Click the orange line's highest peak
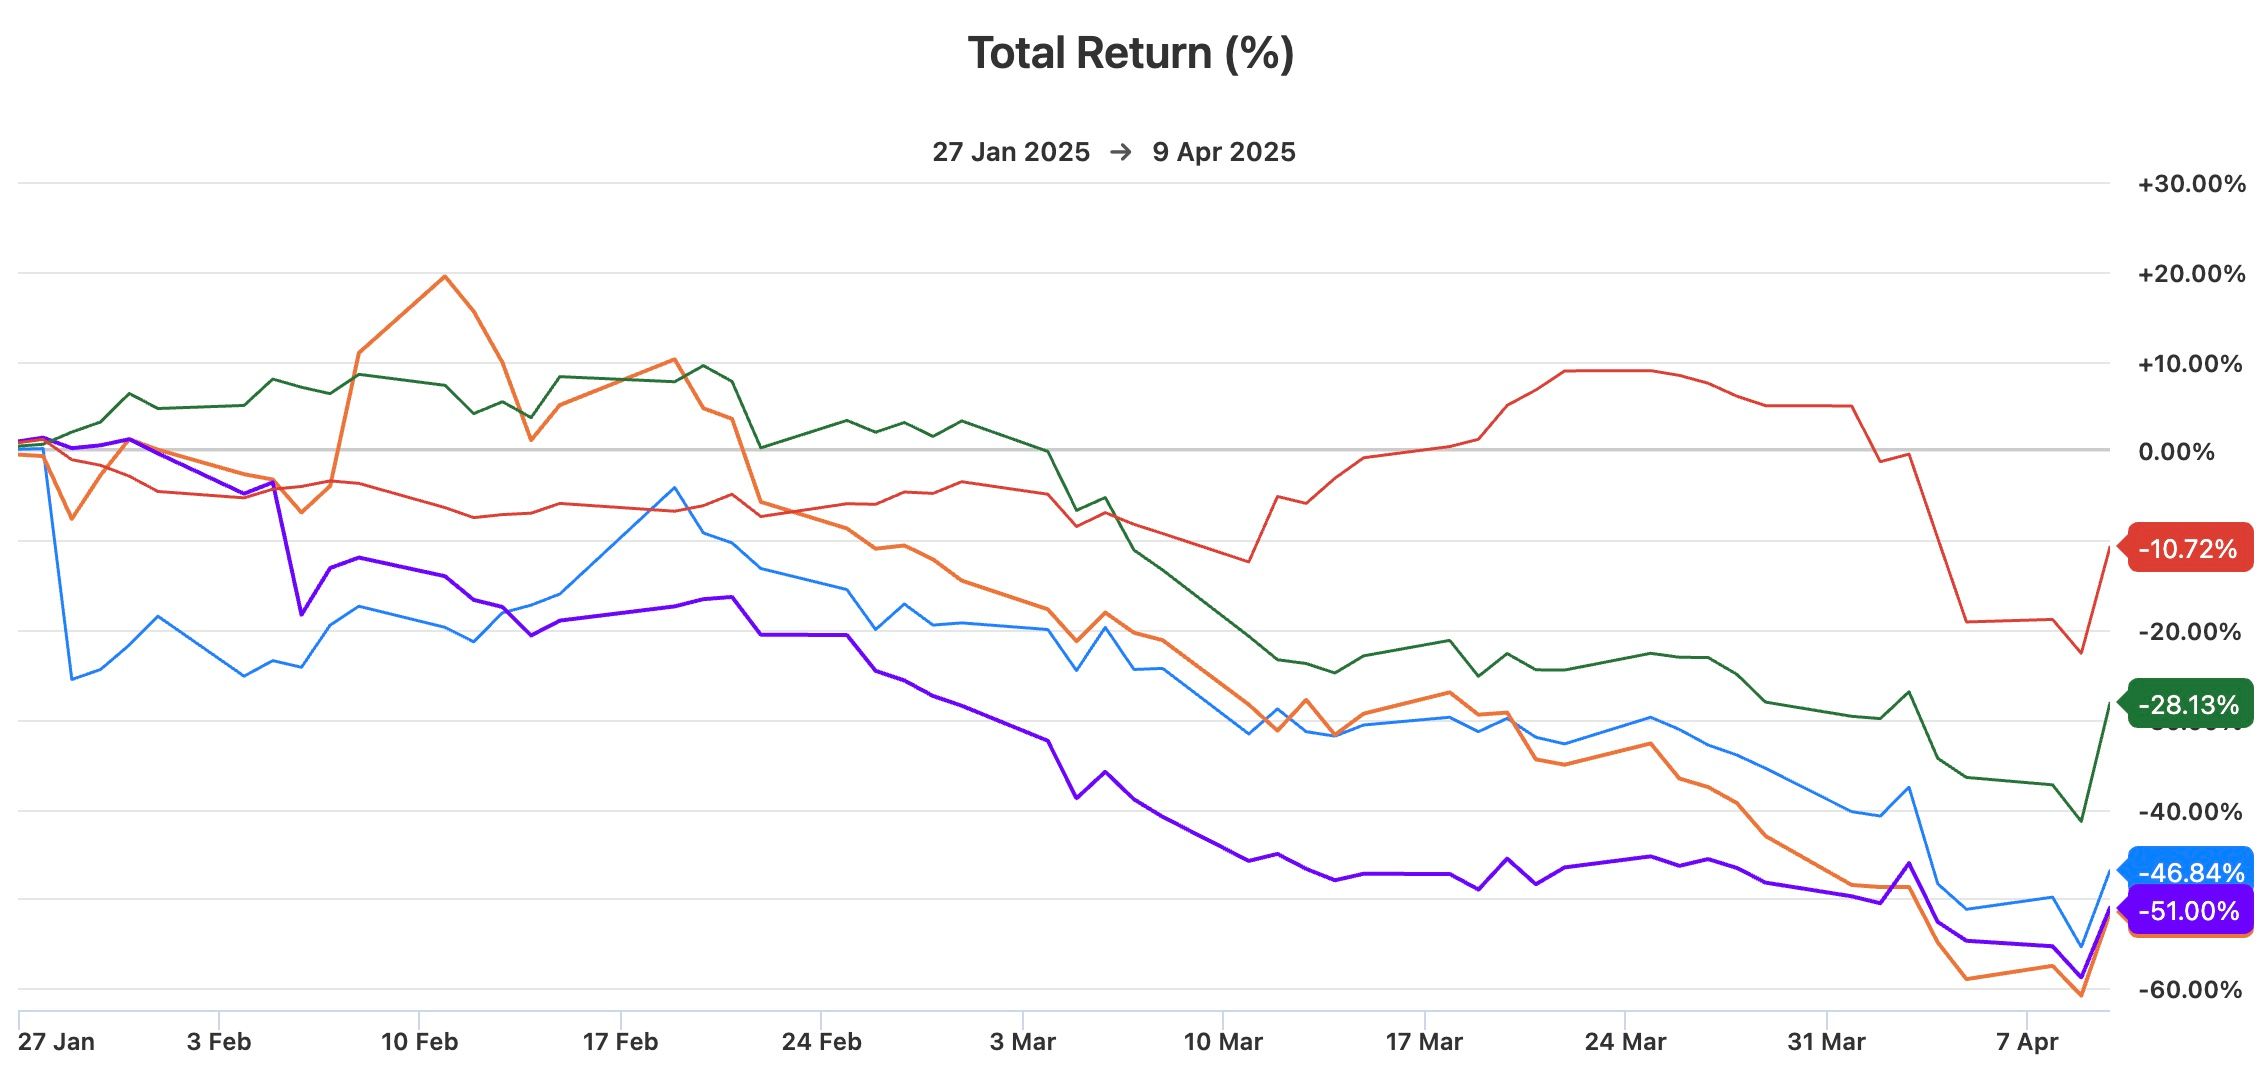 pyautogui.click(x=444, y=276)
